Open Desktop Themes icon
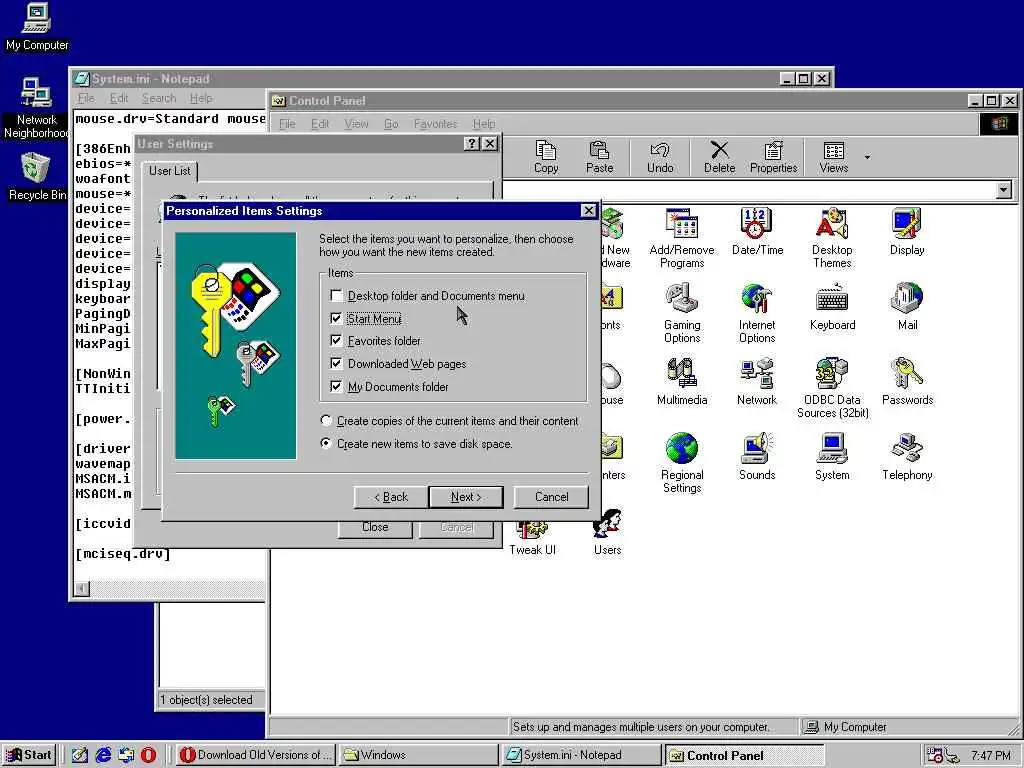The image size is (1024, 768). [x=832, y=238]
